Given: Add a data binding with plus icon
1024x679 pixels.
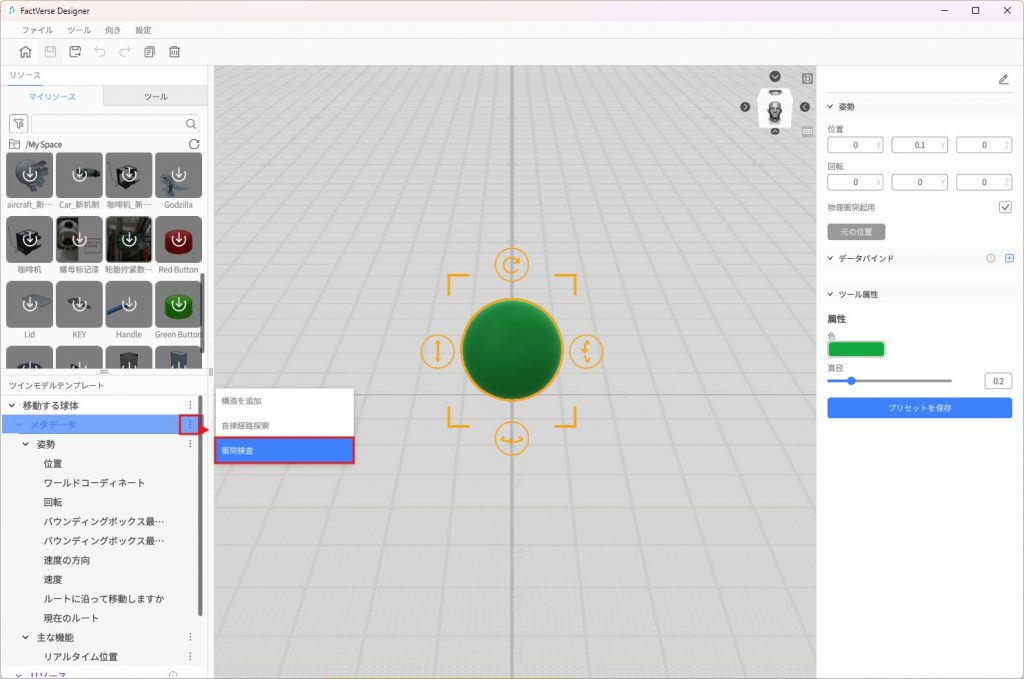Looking at the screenshot, I should click(1009, 258).
